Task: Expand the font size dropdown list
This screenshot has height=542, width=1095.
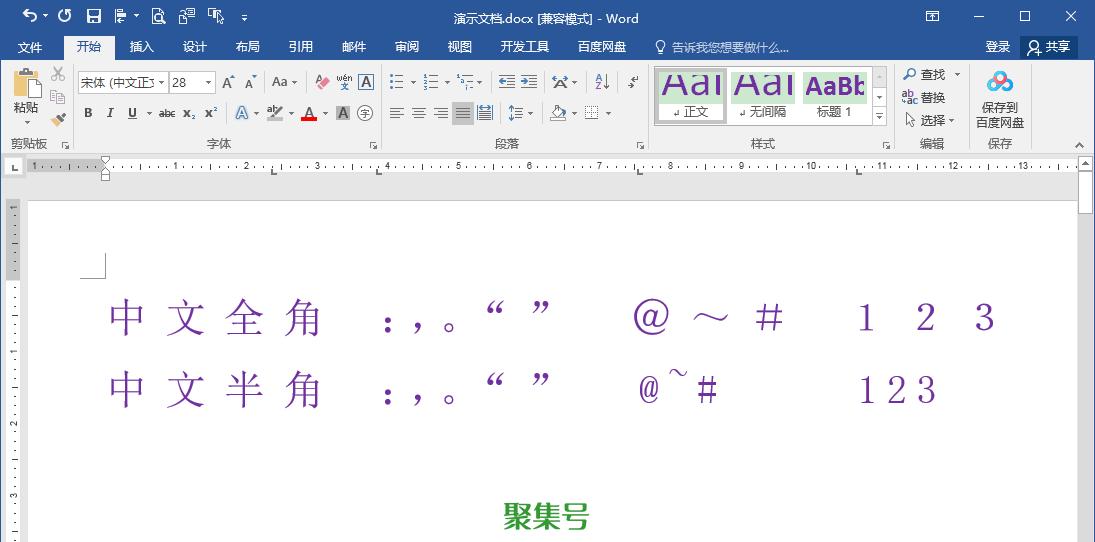Action: coord(208,82)
